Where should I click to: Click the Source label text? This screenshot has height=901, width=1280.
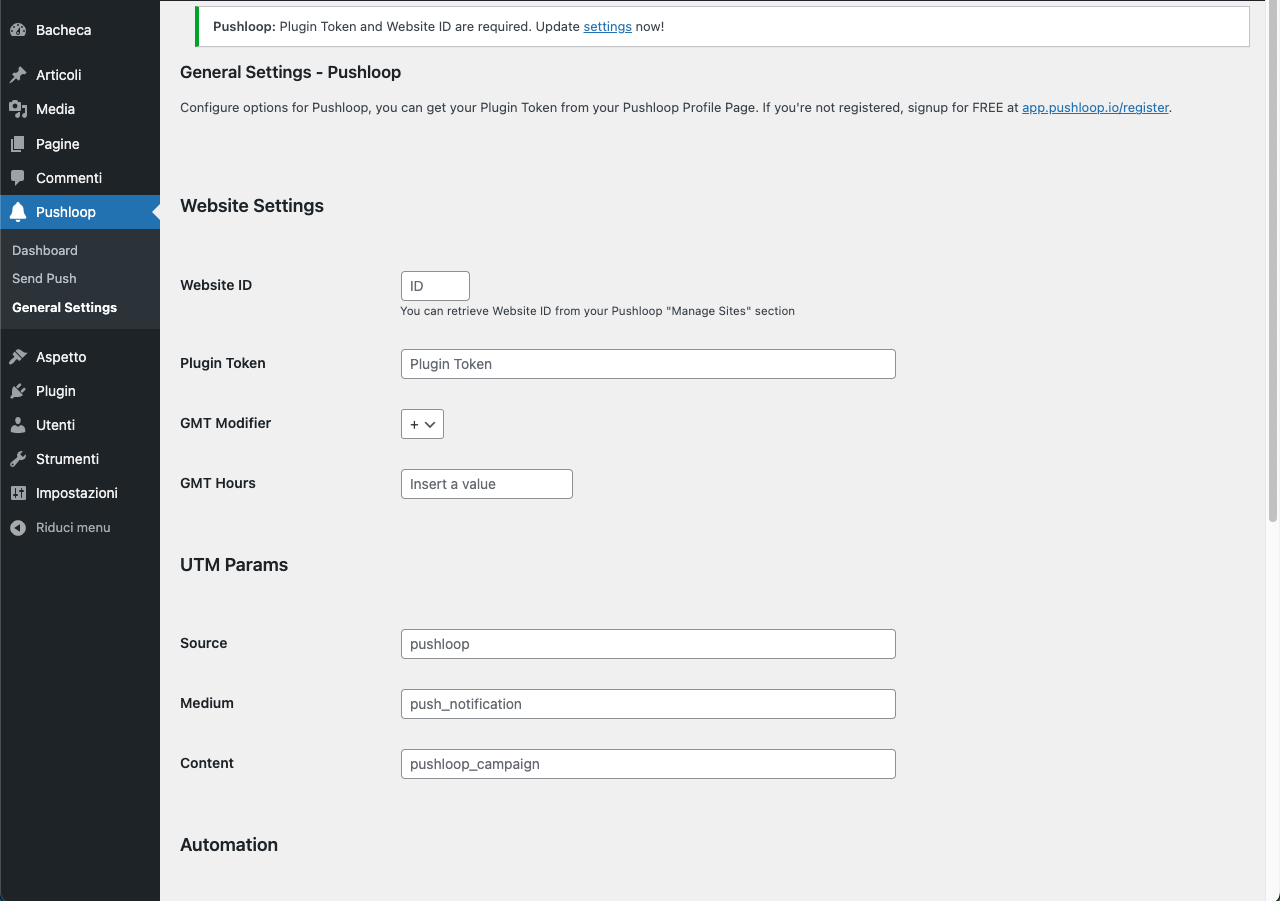tap(204, 643)
